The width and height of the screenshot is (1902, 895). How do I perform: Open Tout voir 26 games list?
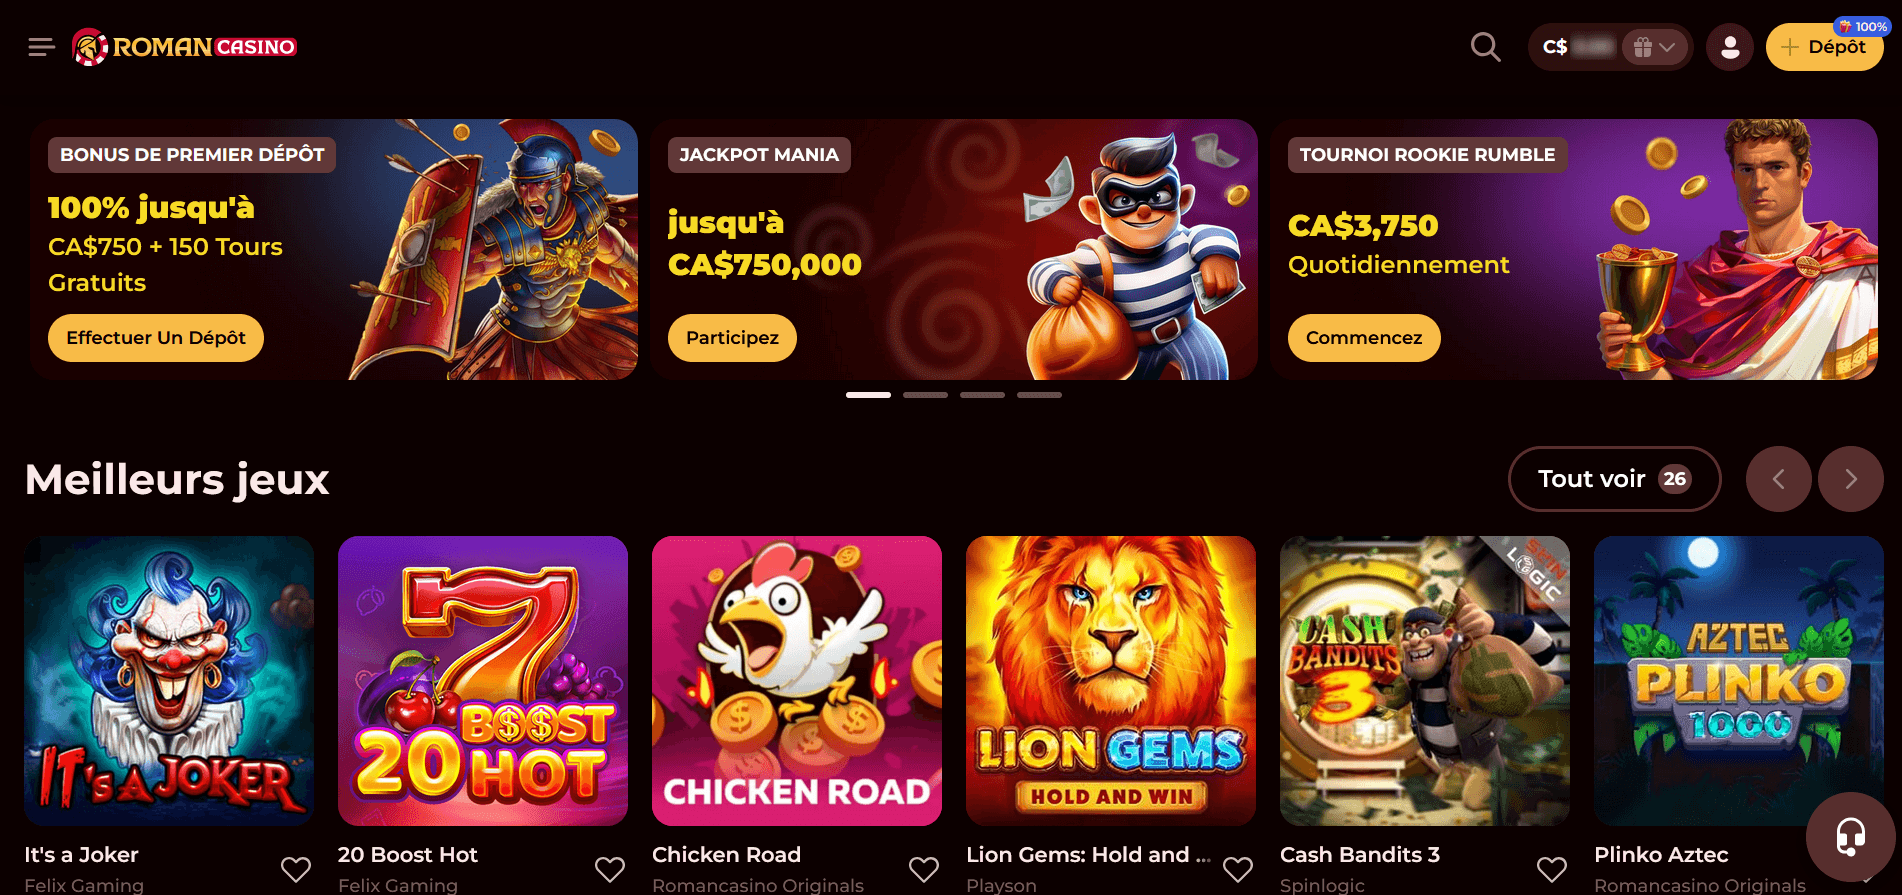tap(1614, 479)
